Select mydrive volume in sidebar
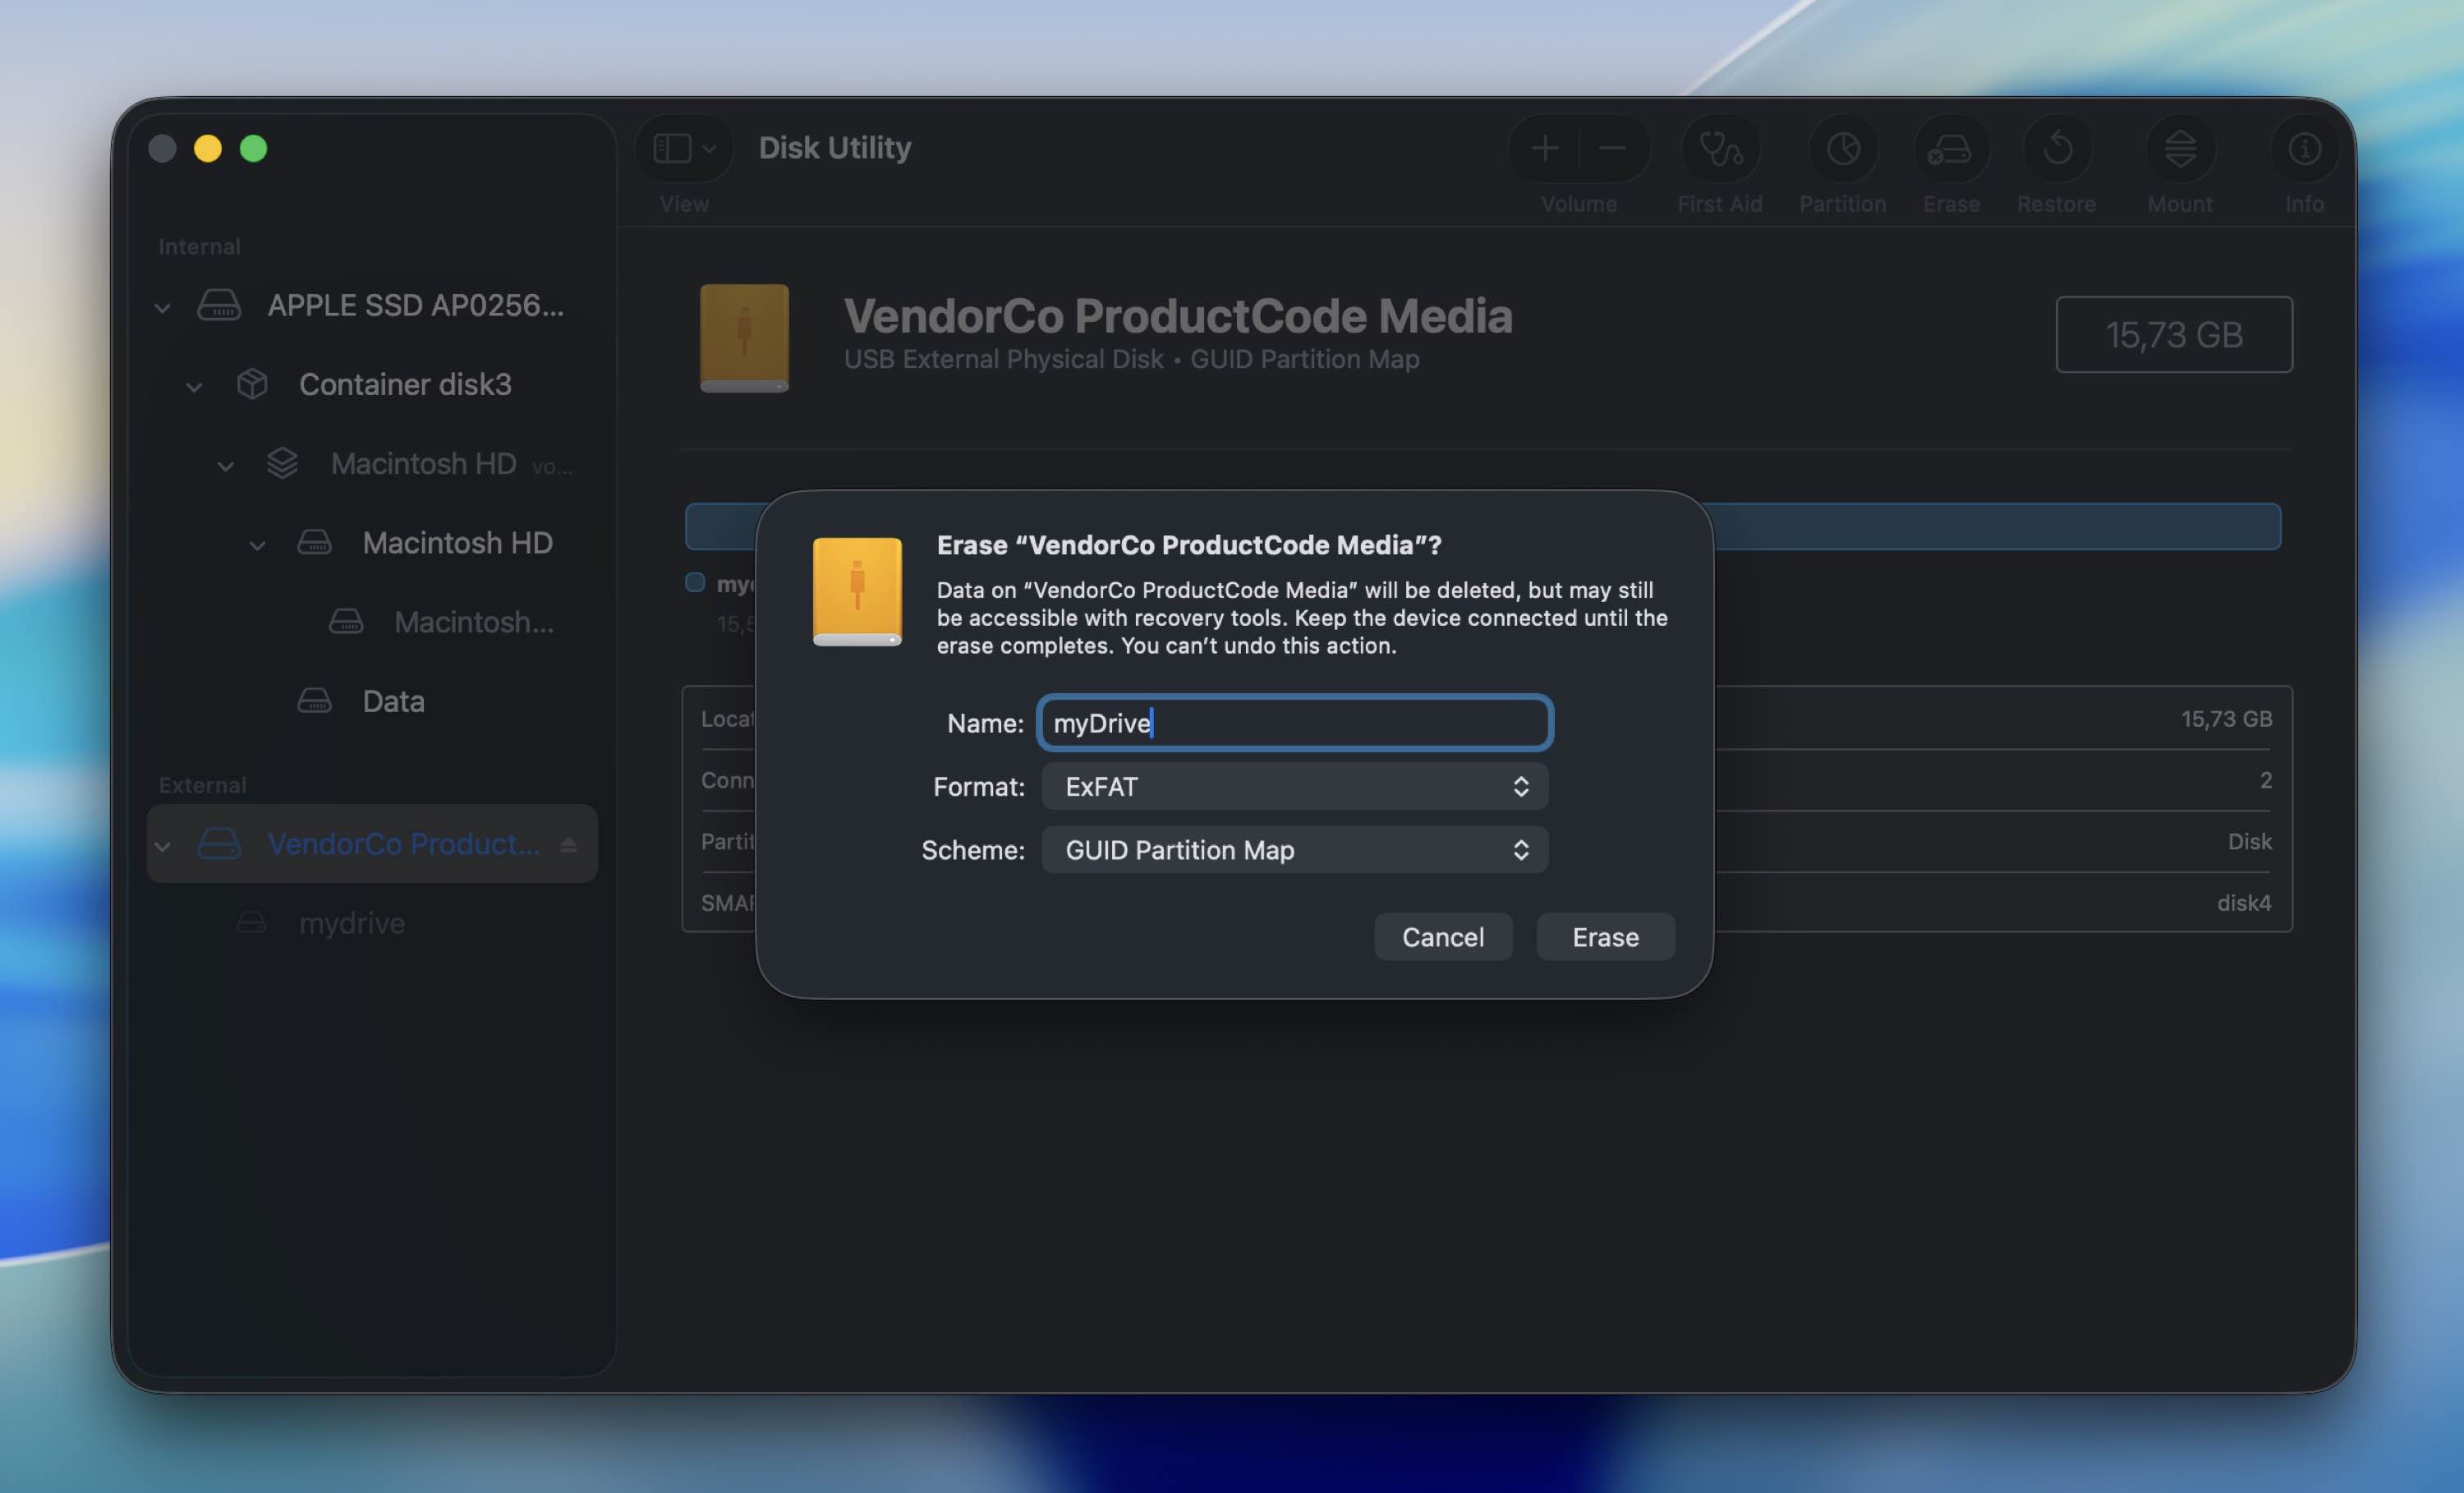 (x=352, y=923)
